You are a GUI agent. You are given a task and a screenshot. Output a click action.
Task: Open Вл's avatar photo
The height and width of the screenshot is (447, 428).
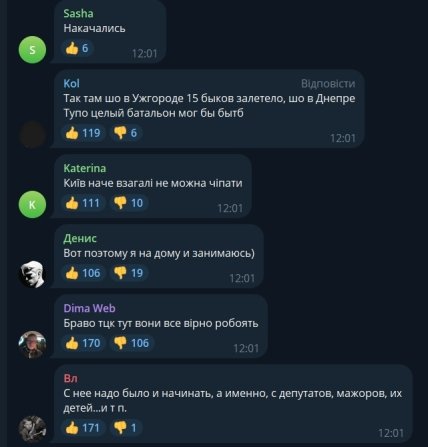(x=32, y=429)
